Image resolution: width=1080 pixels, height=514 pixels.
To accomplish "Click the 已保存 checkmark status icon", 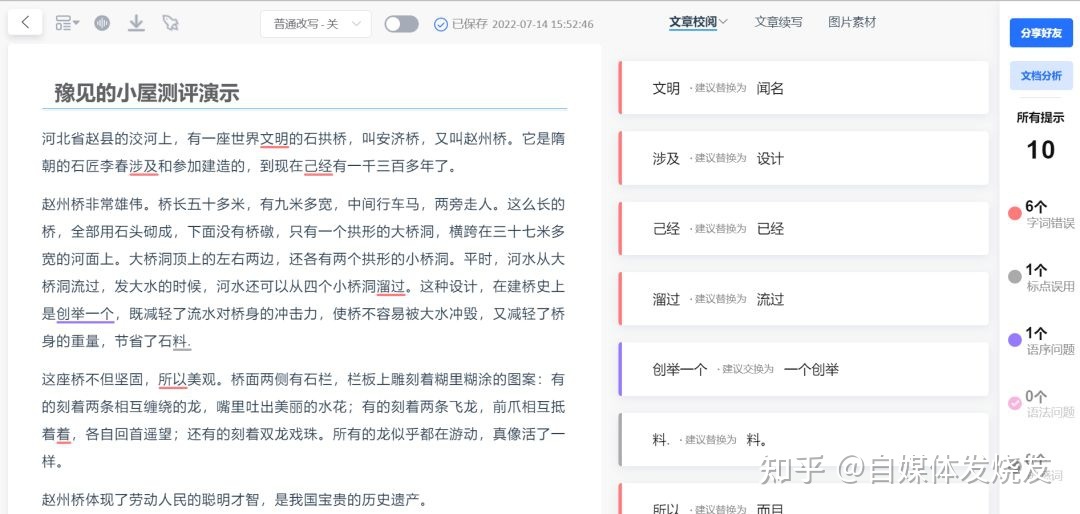I will point(441,24).
